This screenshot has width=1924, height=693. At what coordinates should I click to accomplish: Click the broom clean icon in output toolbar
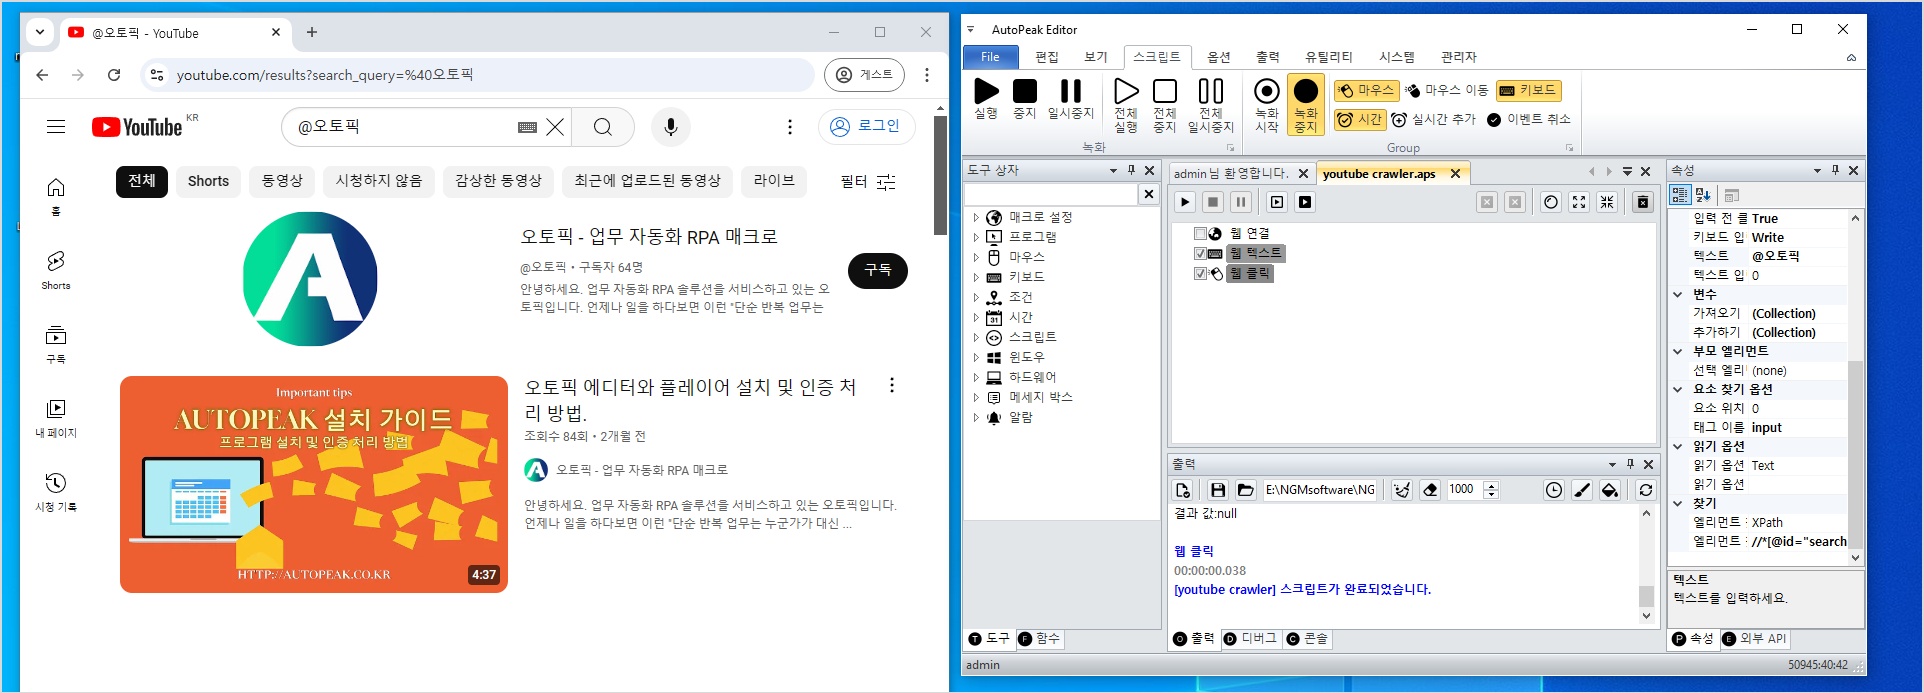[1402, 490]
